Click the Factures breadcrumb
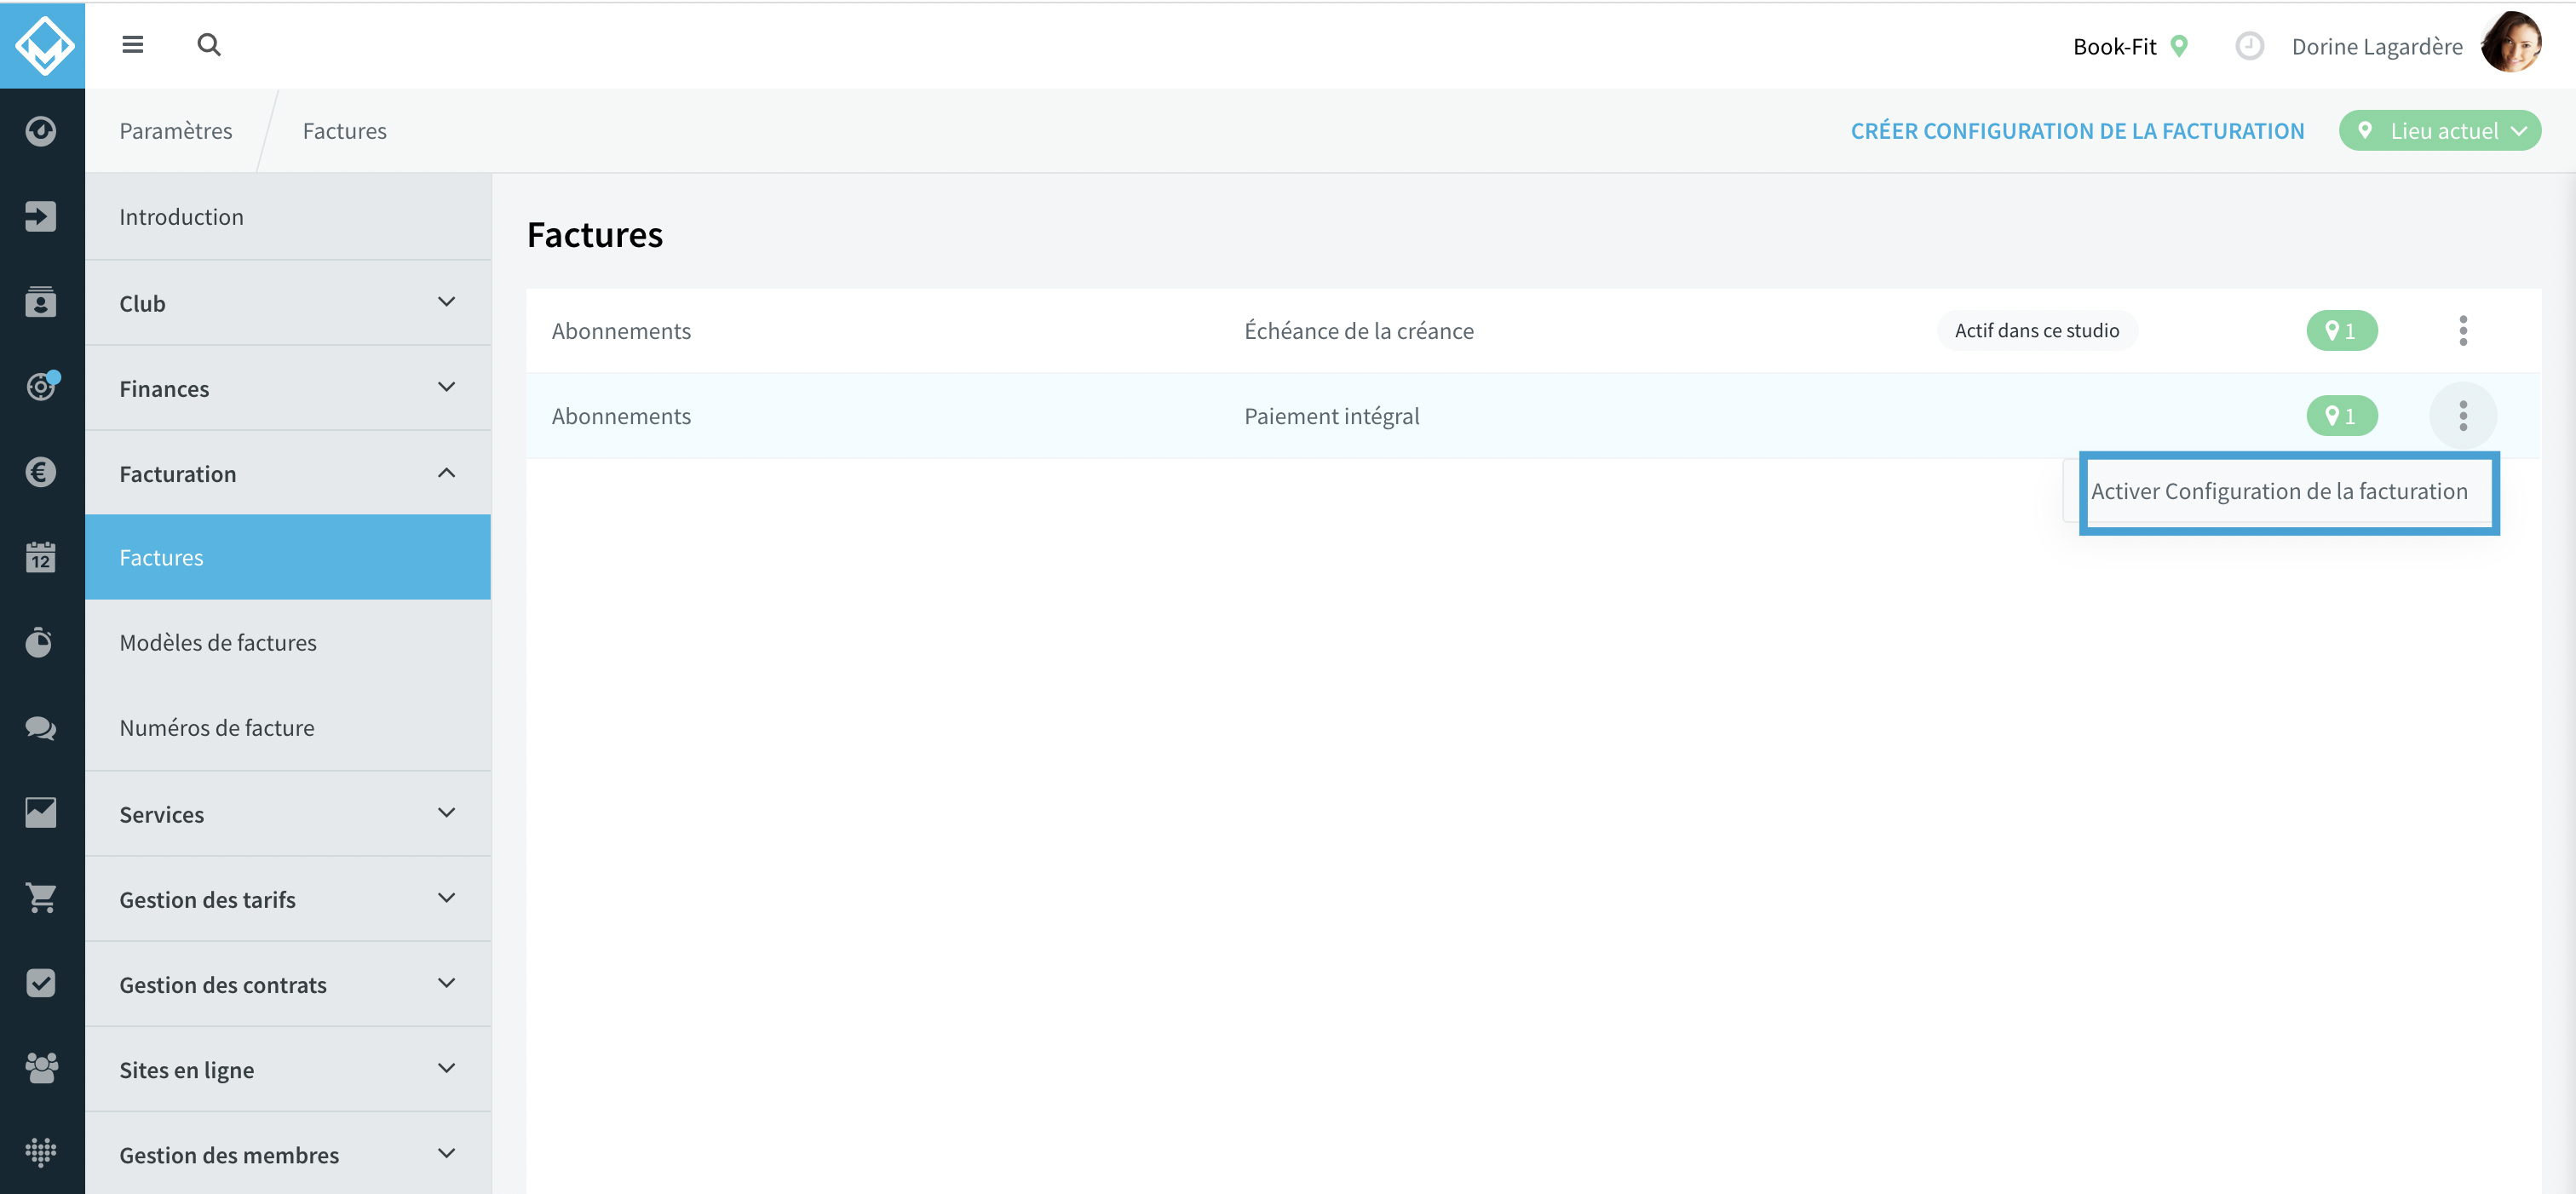Screen dimensions: 2576x1194 [x=345, y=131]
